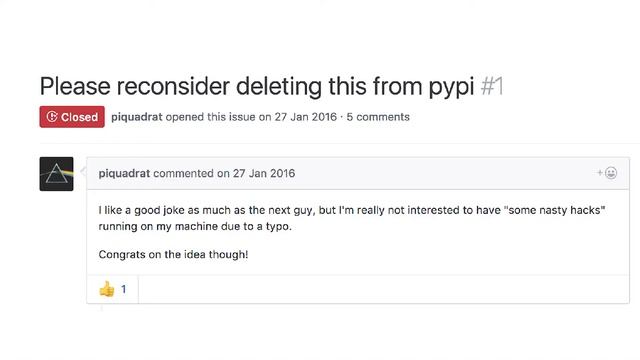Image resolution: width=640 pixels, height=360 pixels.
Task: Open piquadrat author link in comment header
Action: [124, 173]
